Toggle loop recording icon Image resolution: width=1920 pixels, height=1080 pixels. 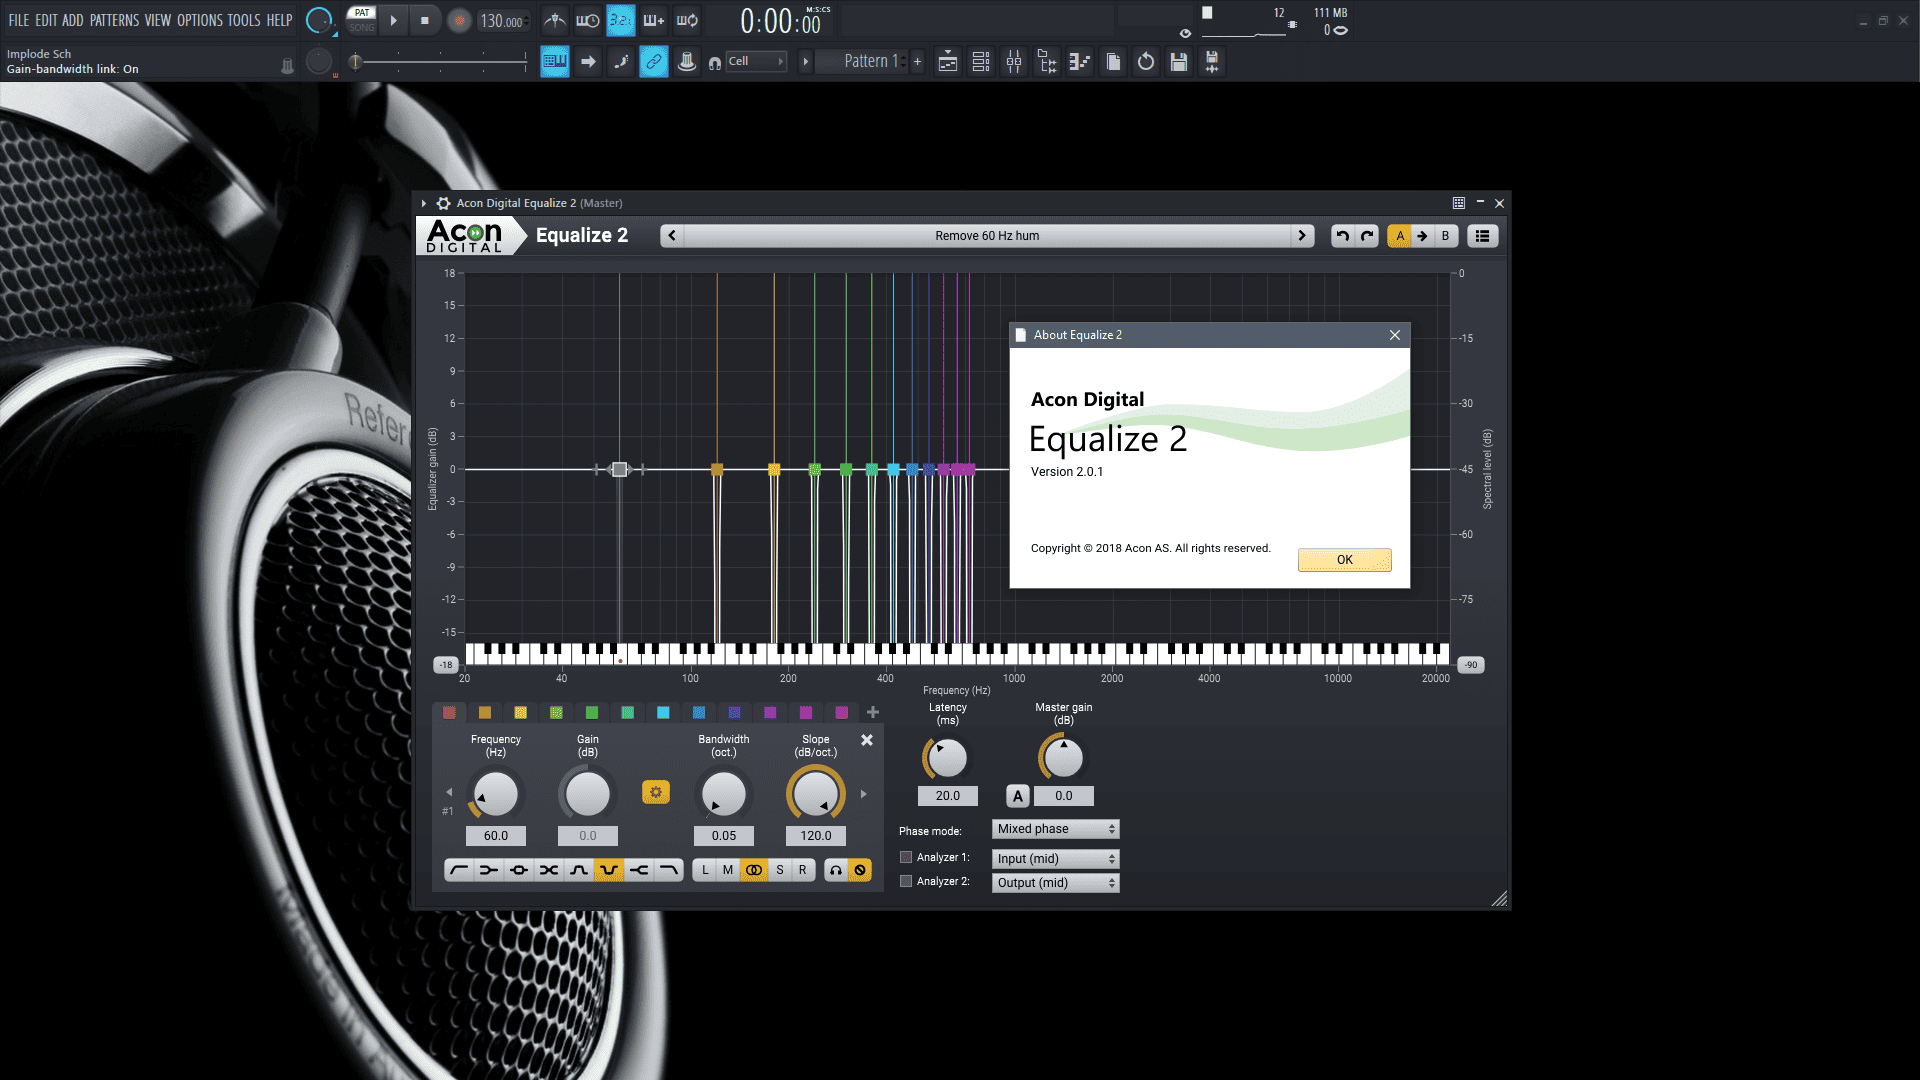[x=687, y=20]
